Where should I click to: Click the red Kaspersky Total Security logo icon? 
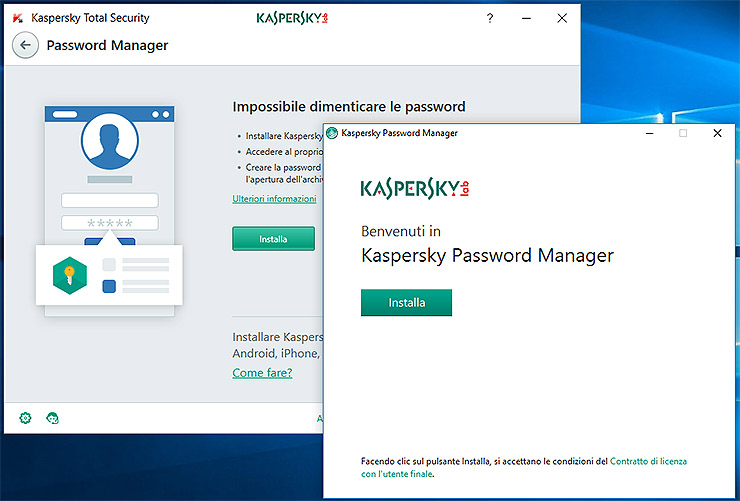point(17,18)
